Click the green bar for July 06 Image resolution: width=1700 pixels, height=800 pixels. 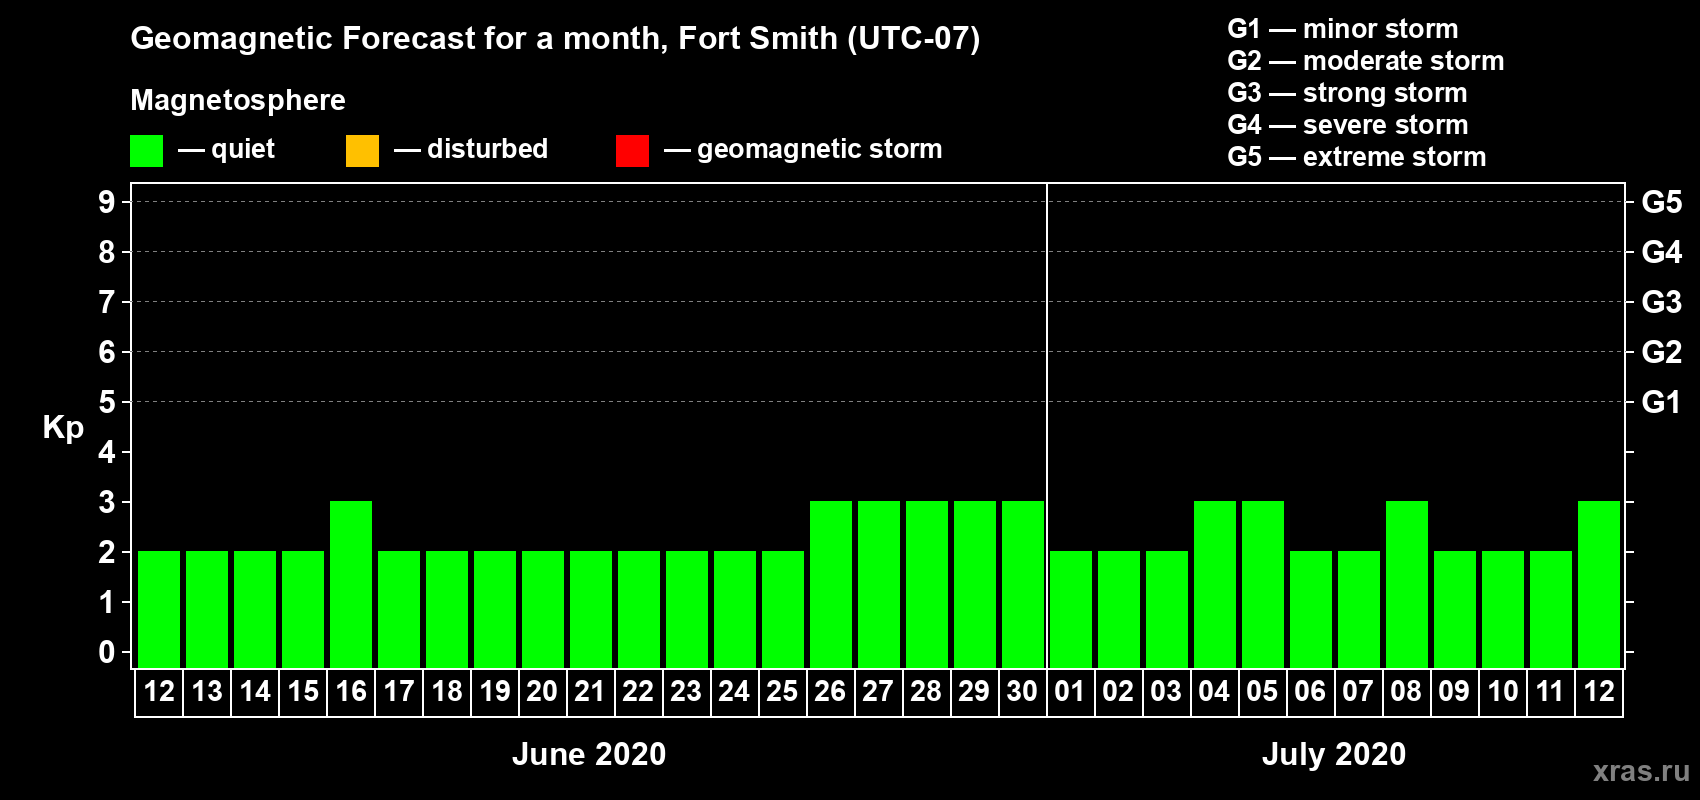click(x=1311, y=609)
